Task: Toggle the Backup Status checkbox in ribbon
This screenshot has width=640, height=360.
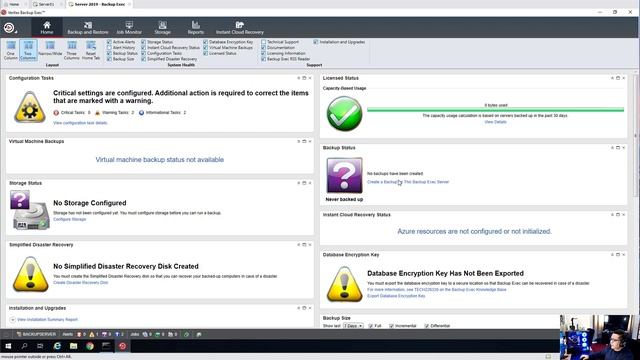Action: [x=109, y=53]
